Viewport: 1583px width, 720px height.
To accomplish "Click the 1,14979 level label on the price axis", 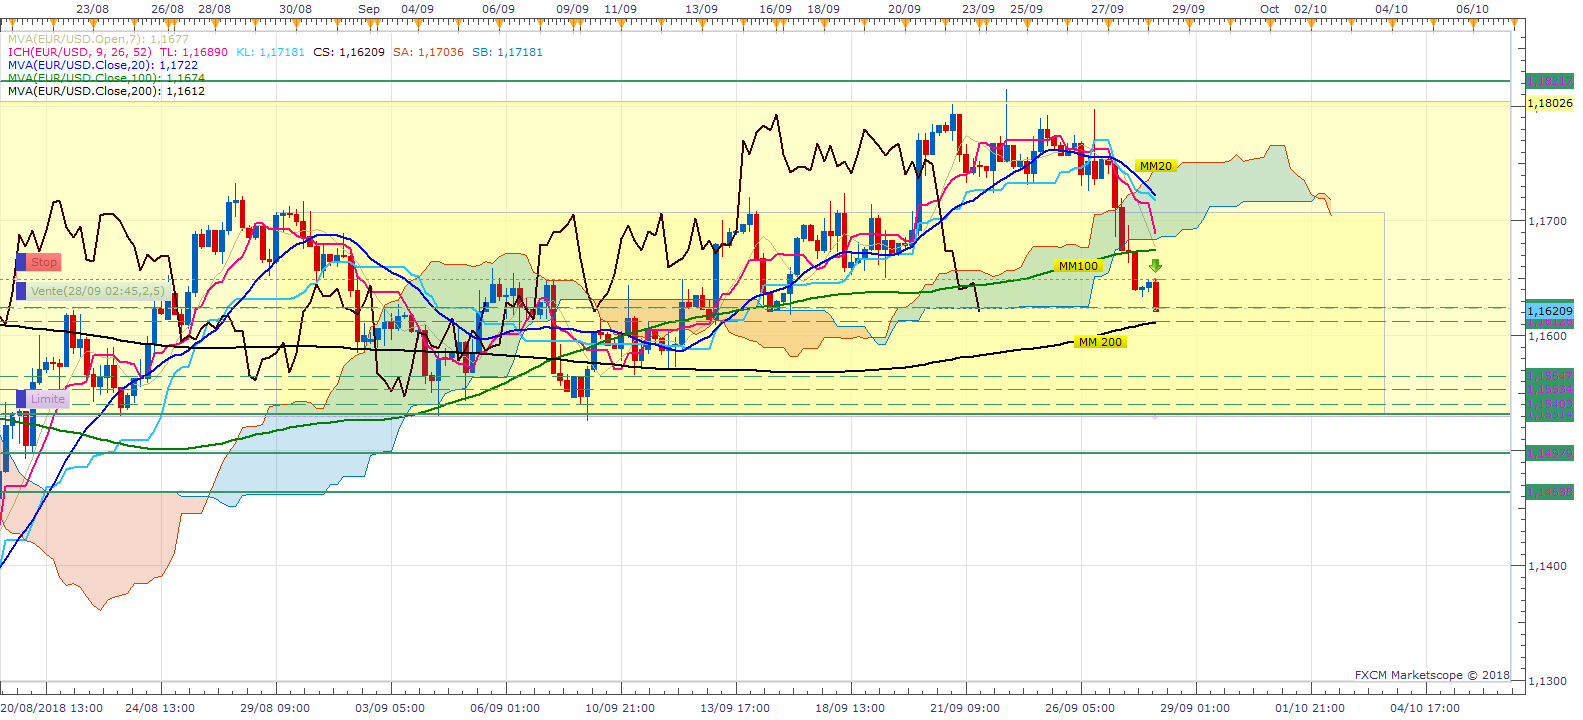I will click(x=1550, y=453).
